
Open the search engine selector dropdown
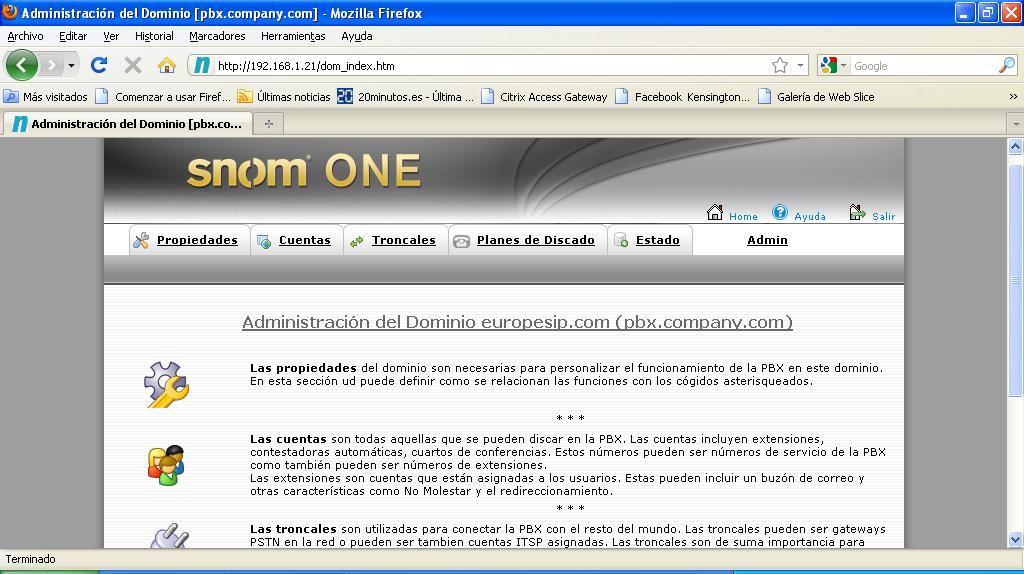(833, 66)
